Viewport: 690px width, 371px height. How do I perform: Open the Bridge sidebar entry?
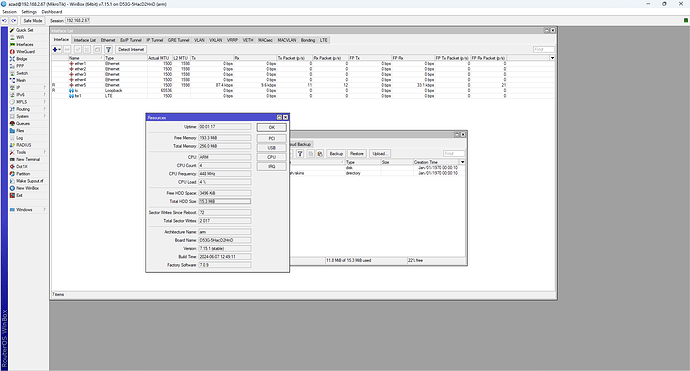(x=22, y=59)
